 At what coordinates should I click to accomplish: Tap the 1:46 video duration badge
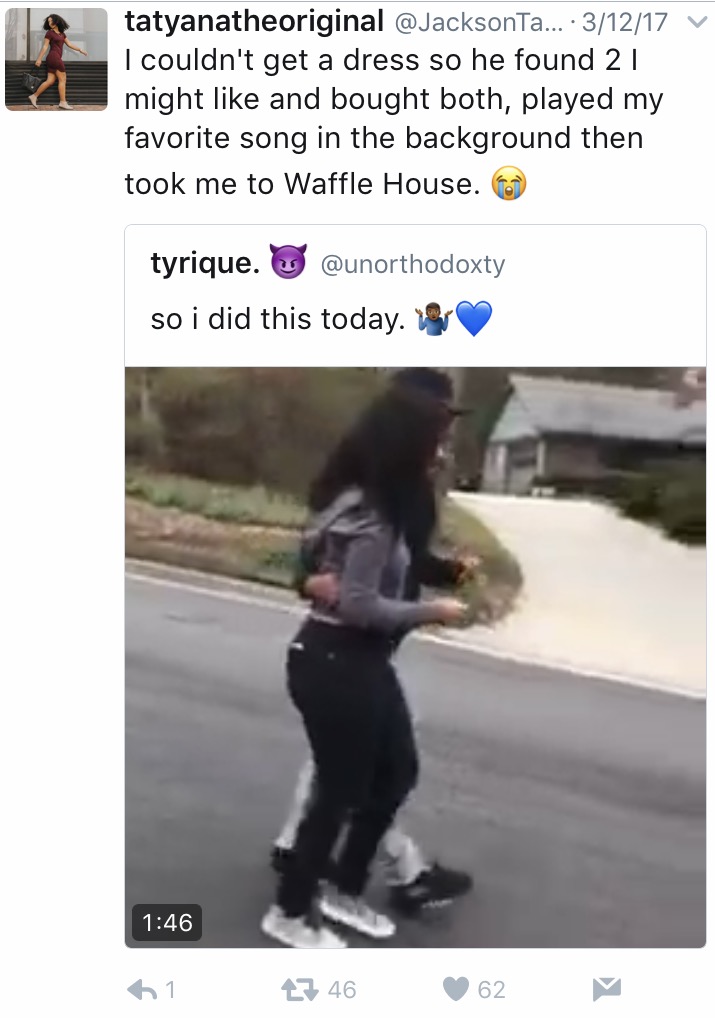tap(167, 922)
